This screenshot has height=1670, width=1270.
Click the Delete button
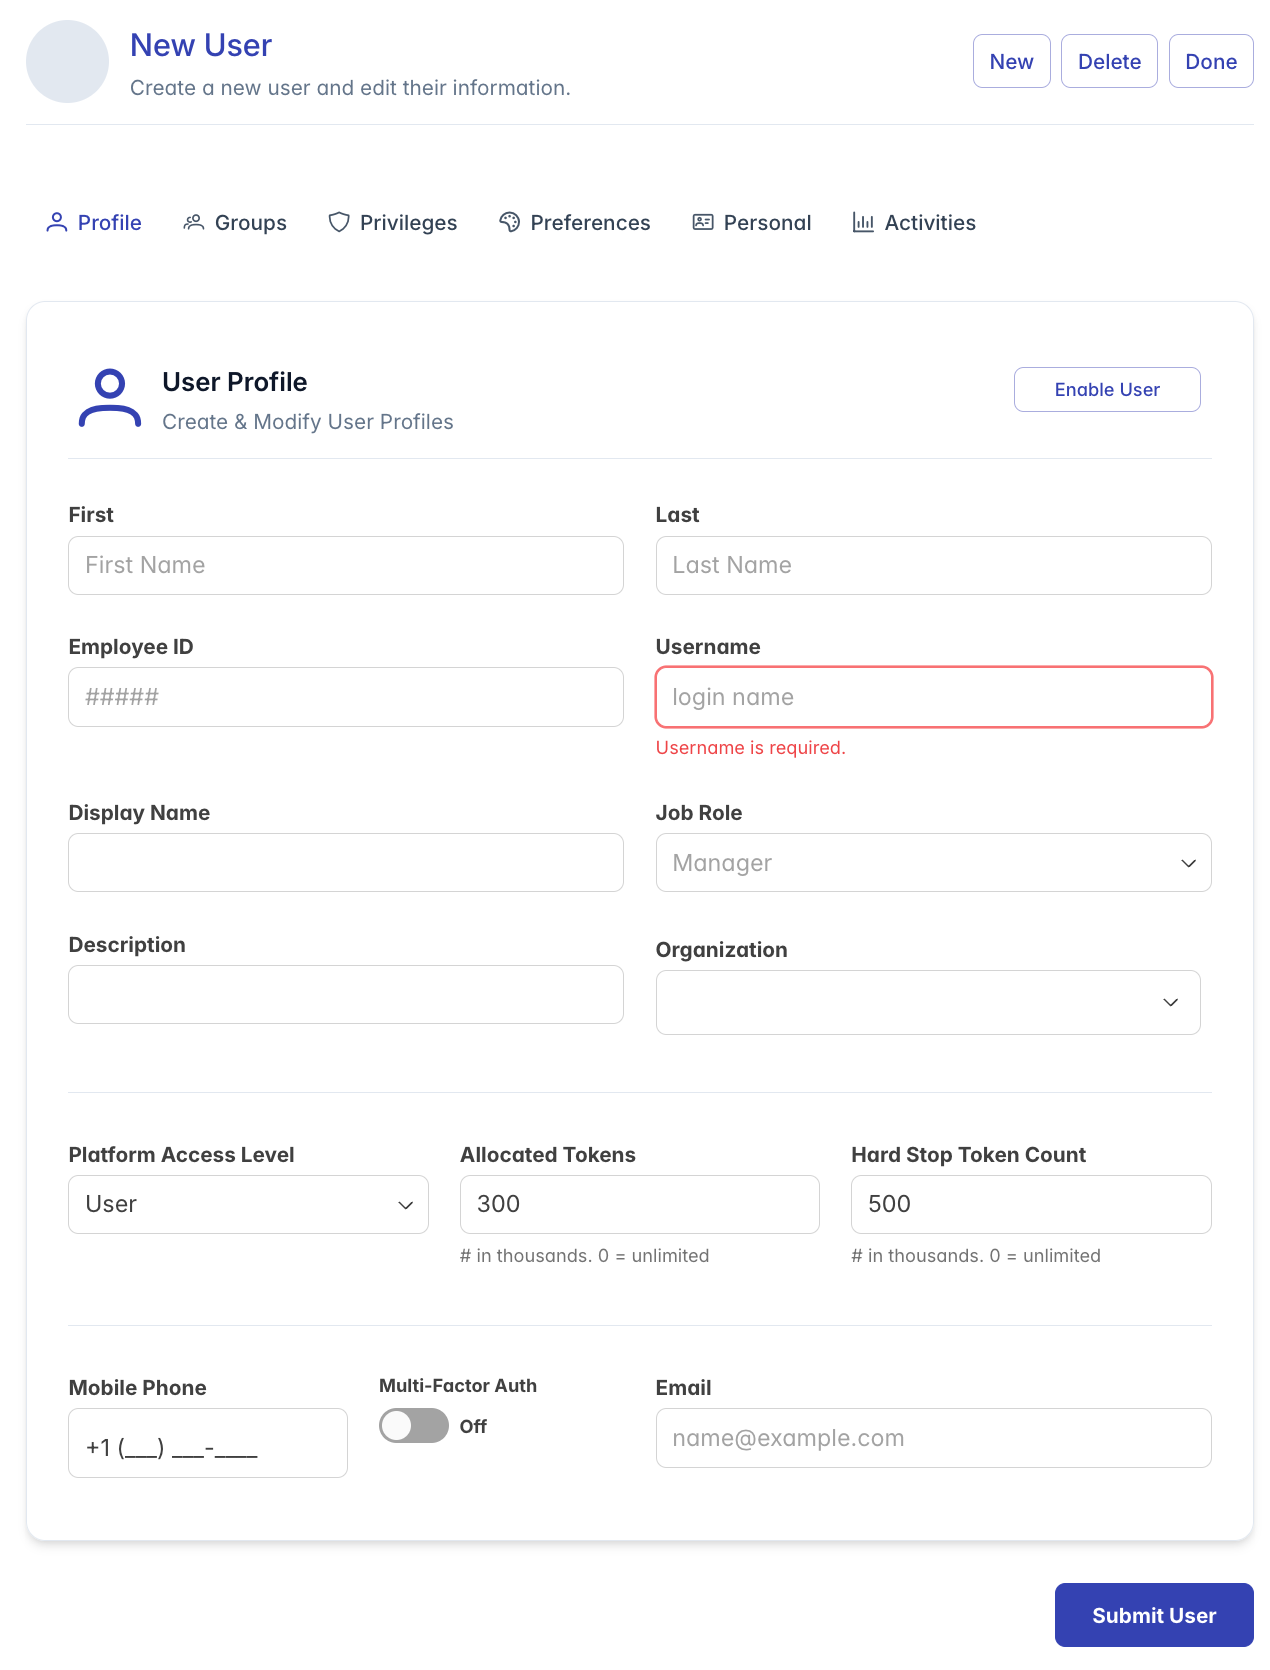1109,61
